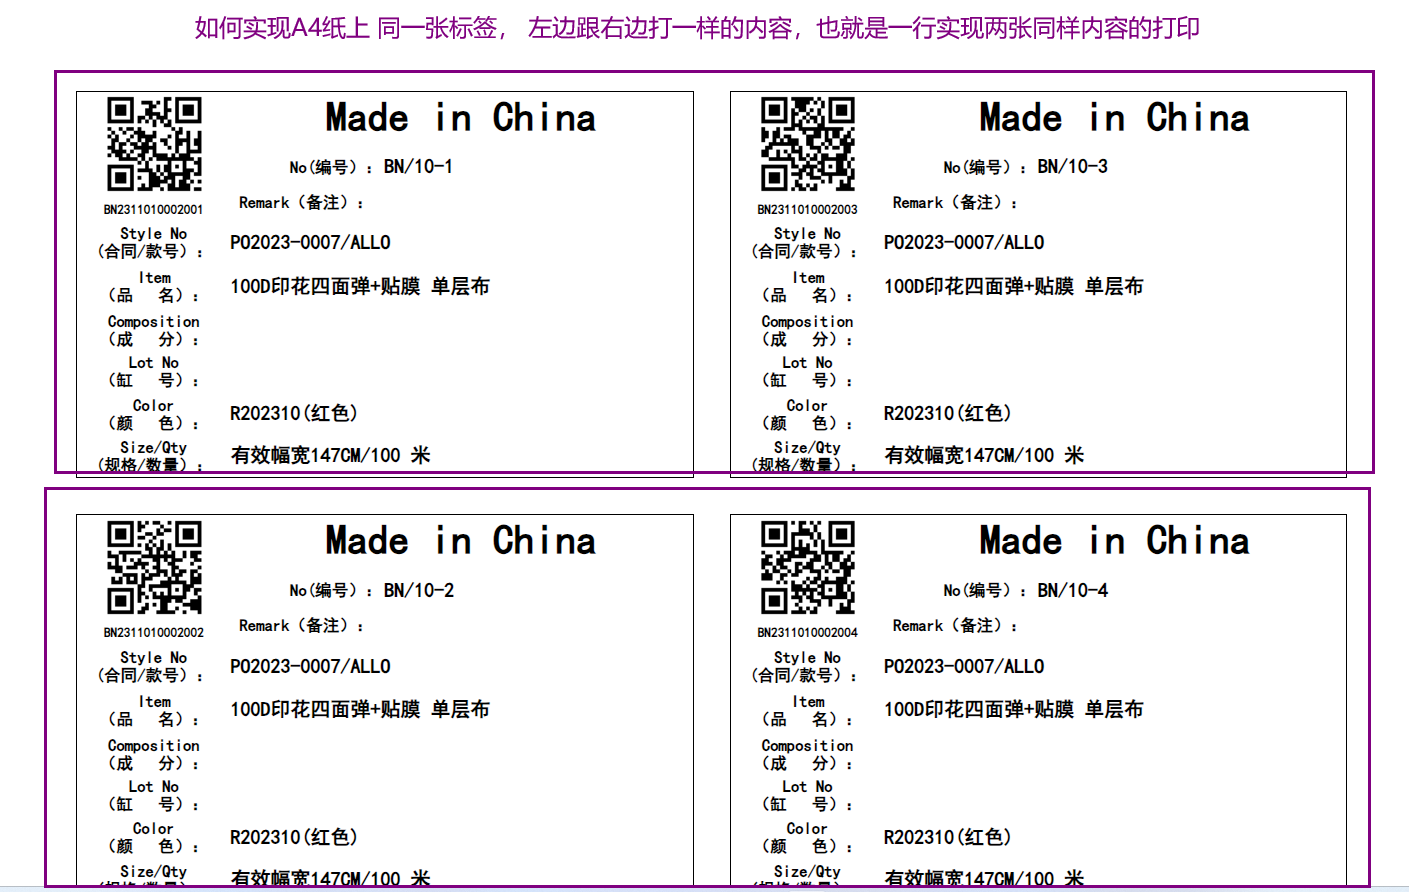Select serial number BN2311010002001 under QR code

tap(153, 210)
